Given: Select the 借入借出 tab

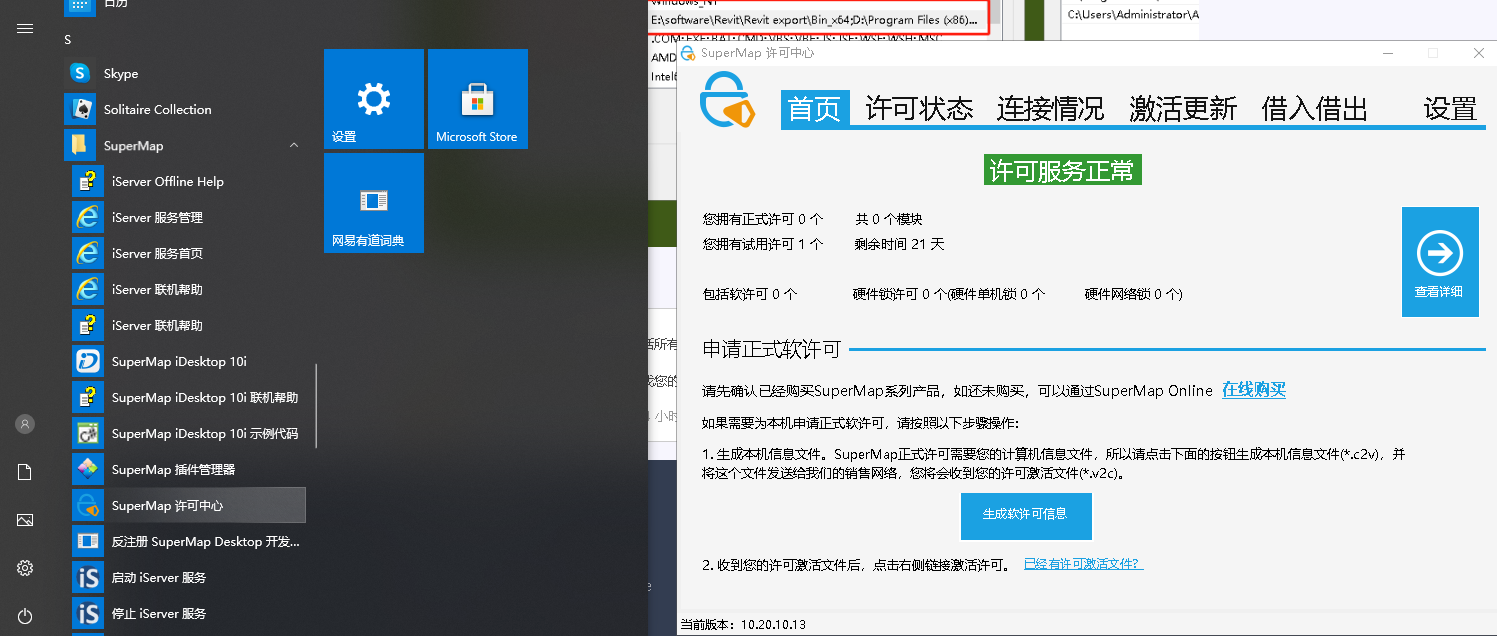Looking at the screenshot, I should [x=1315, y=108].
